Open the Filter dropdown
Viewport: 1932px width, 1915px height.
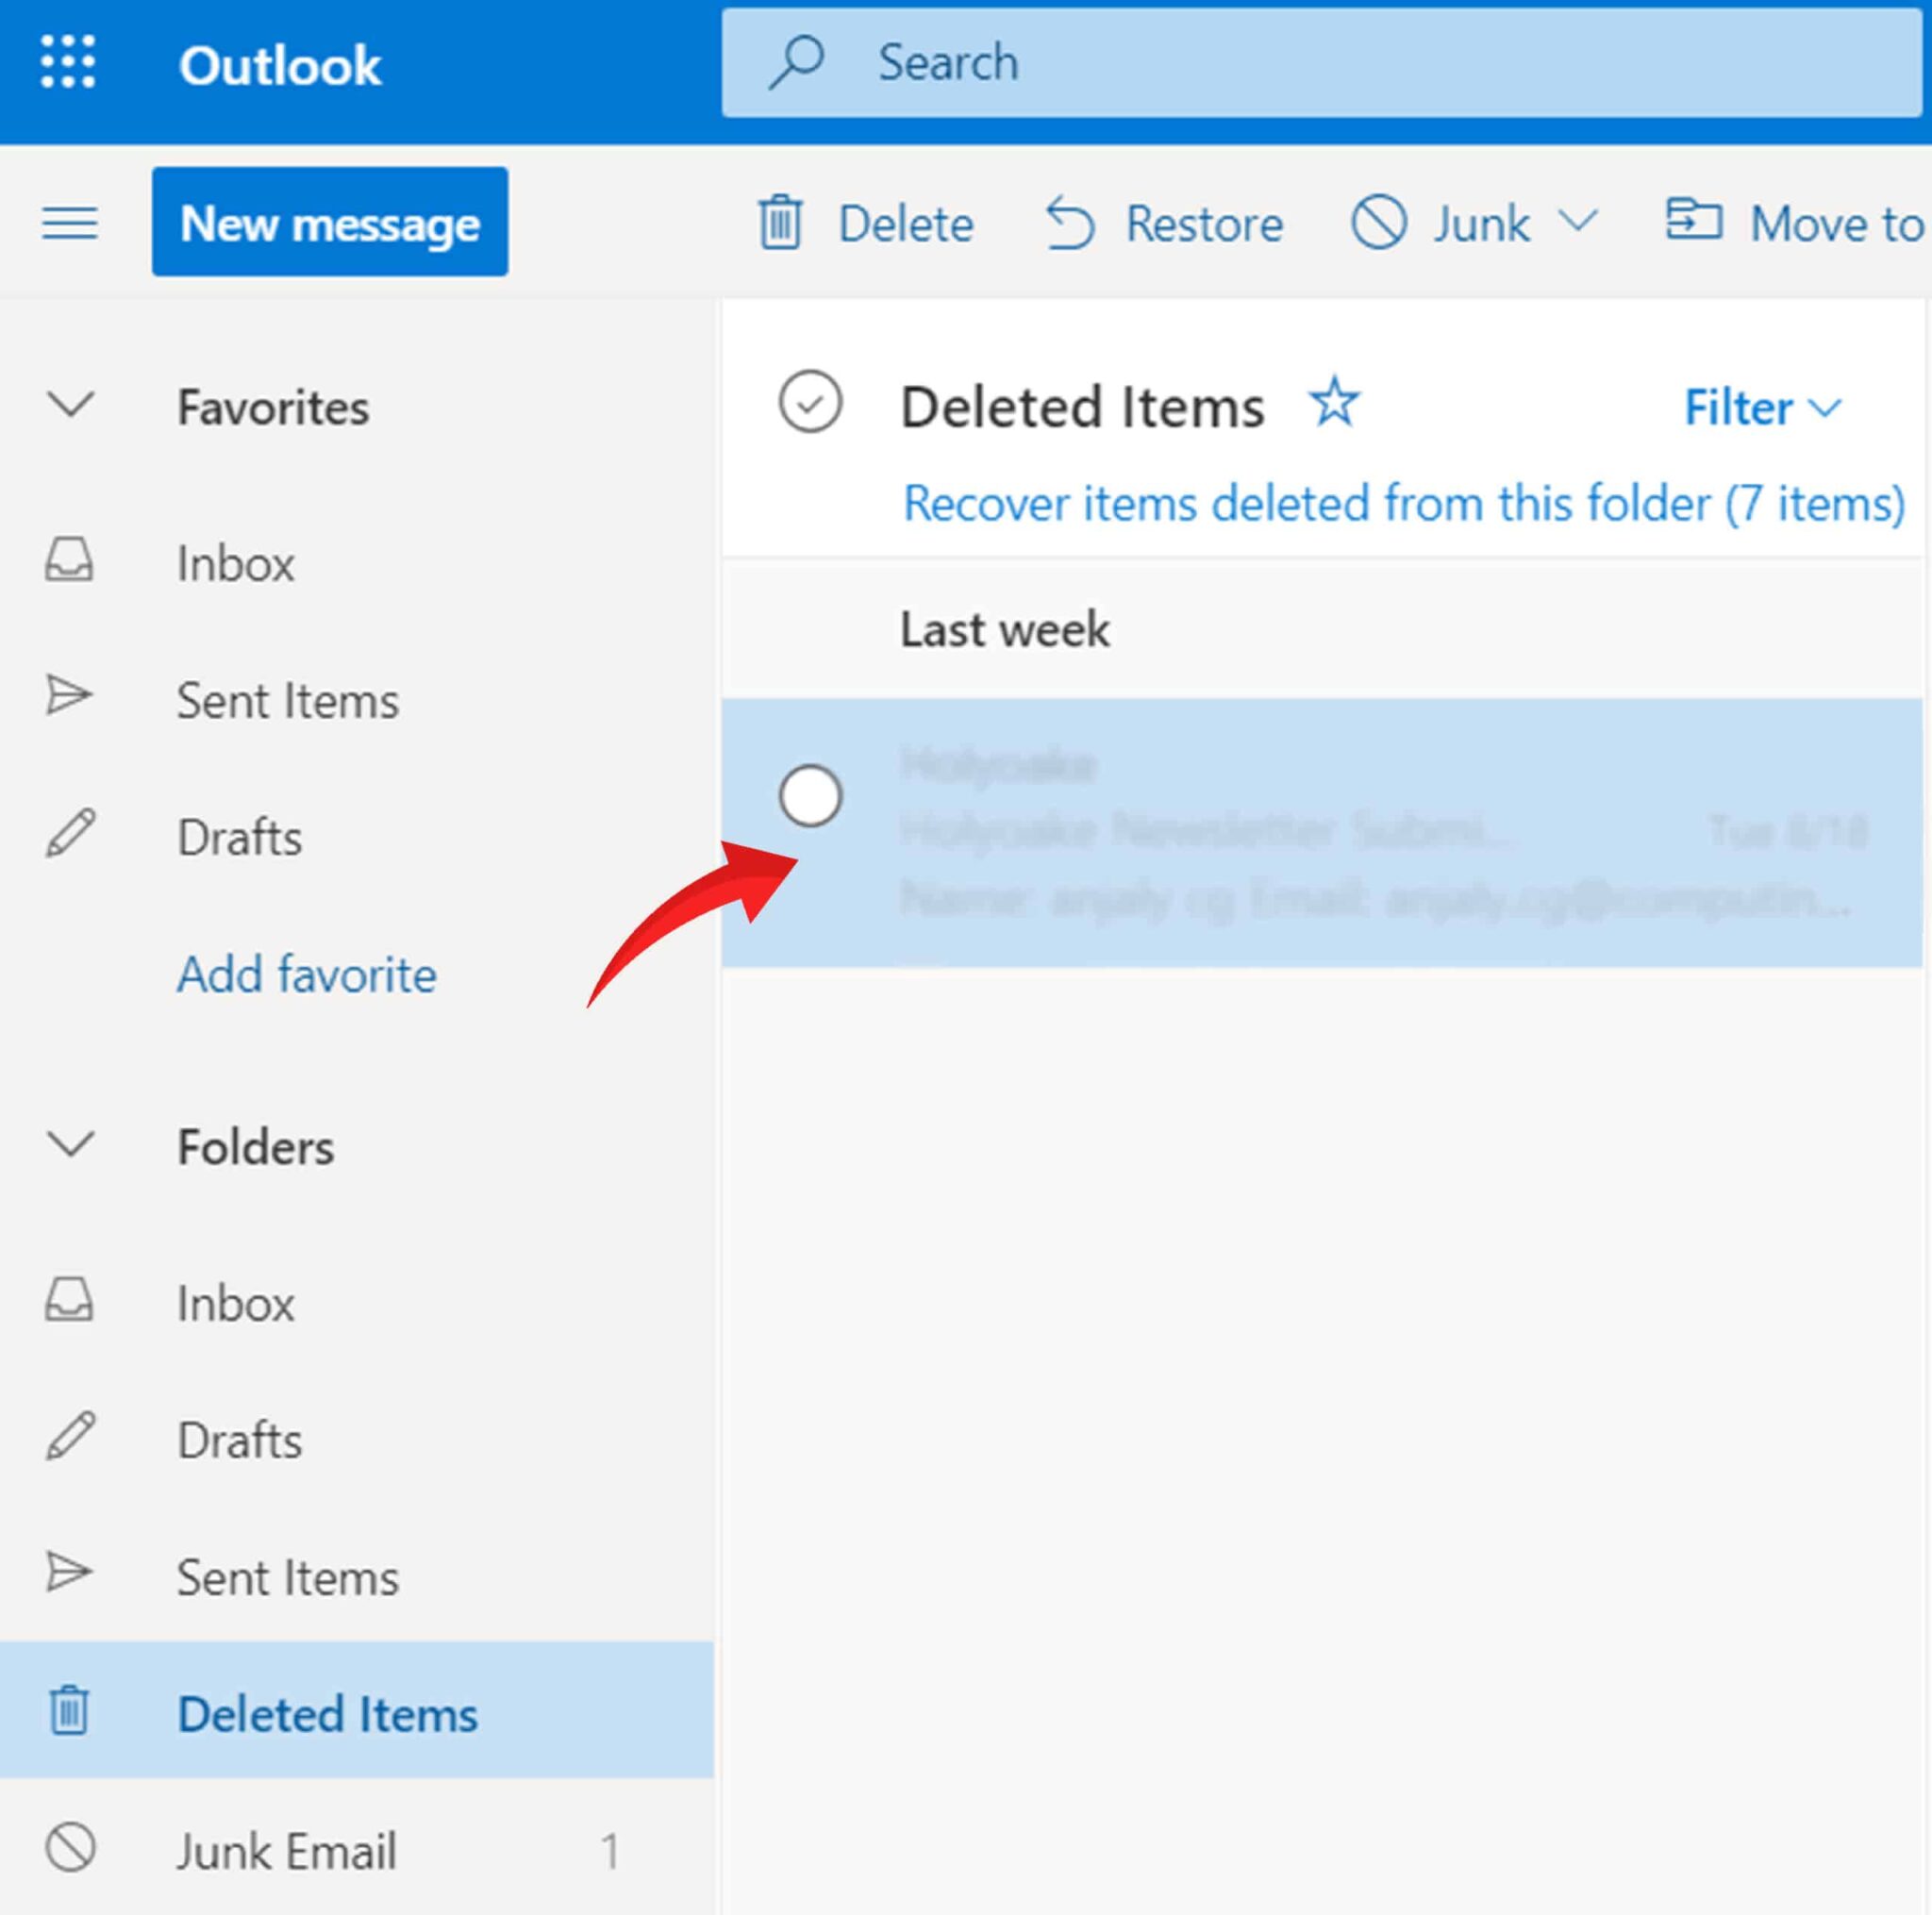click(1761, 408)
